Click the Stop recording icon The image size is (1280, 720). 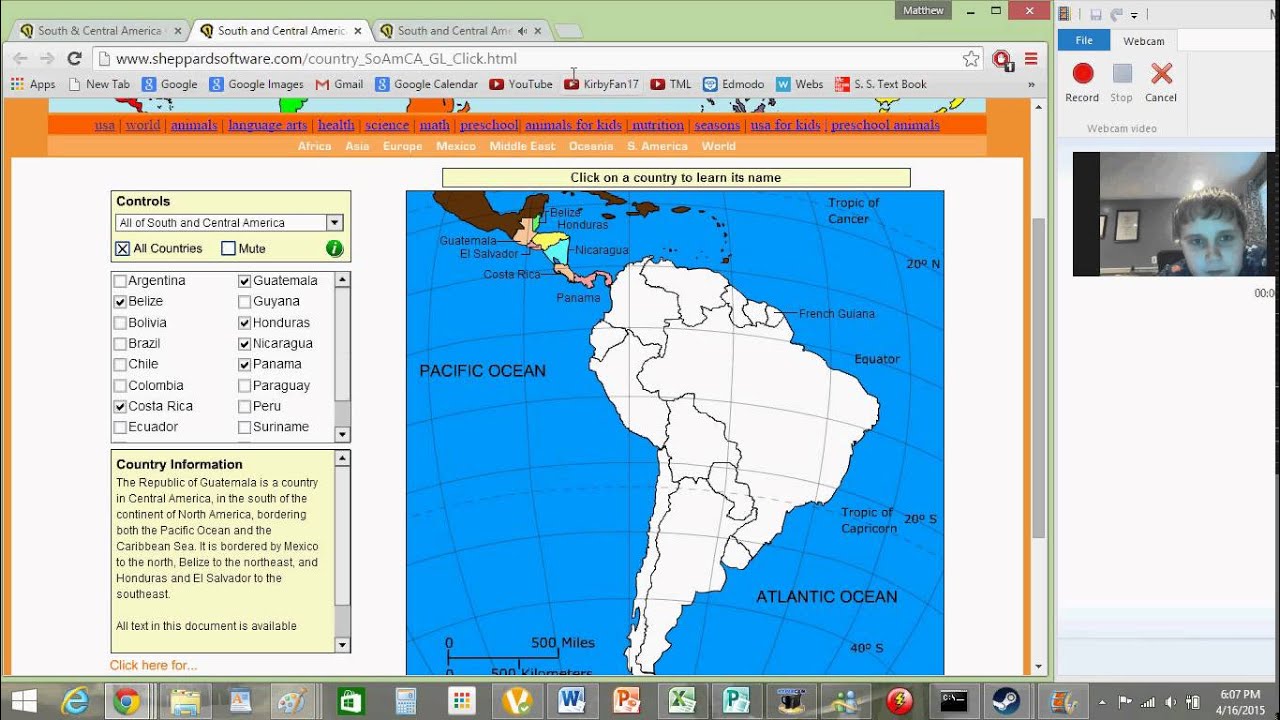[1122, 74]
